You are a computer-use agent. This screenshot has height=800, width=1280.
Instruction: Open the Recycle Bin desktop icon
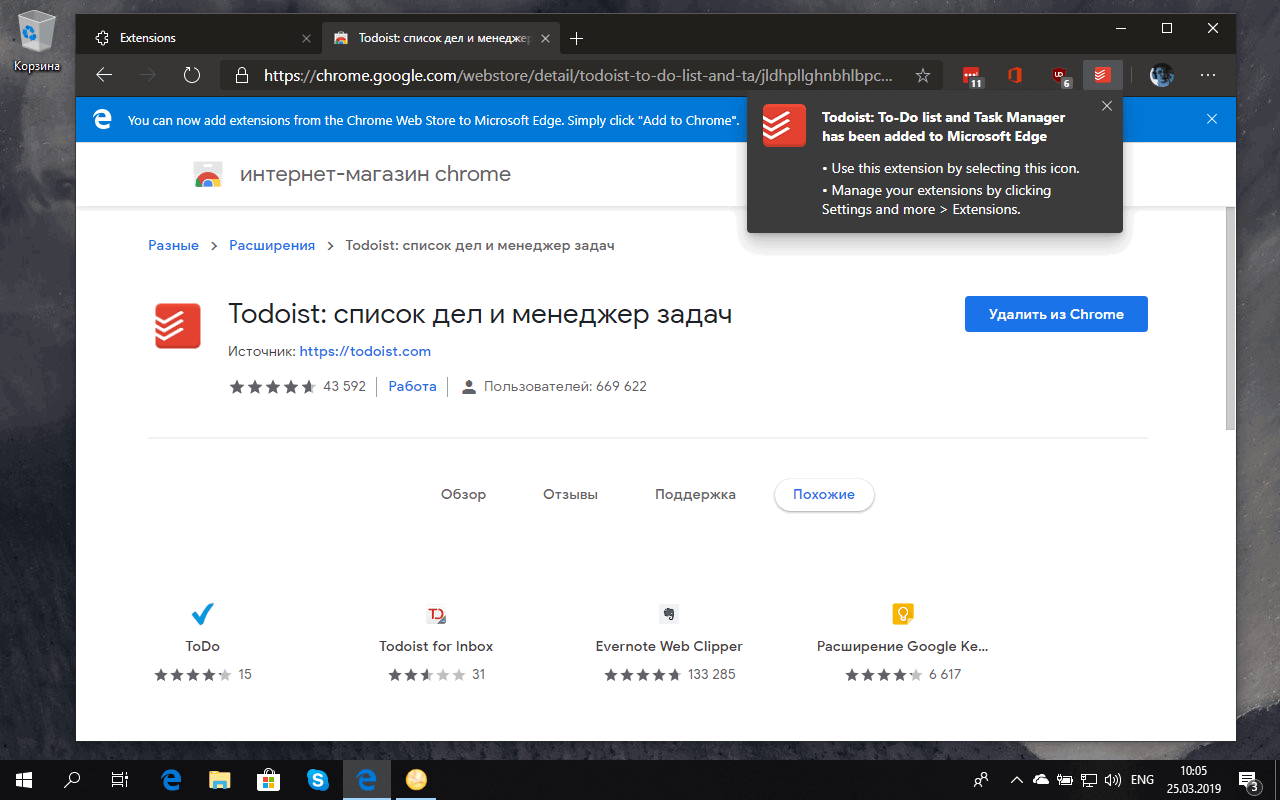pos(36,40)
